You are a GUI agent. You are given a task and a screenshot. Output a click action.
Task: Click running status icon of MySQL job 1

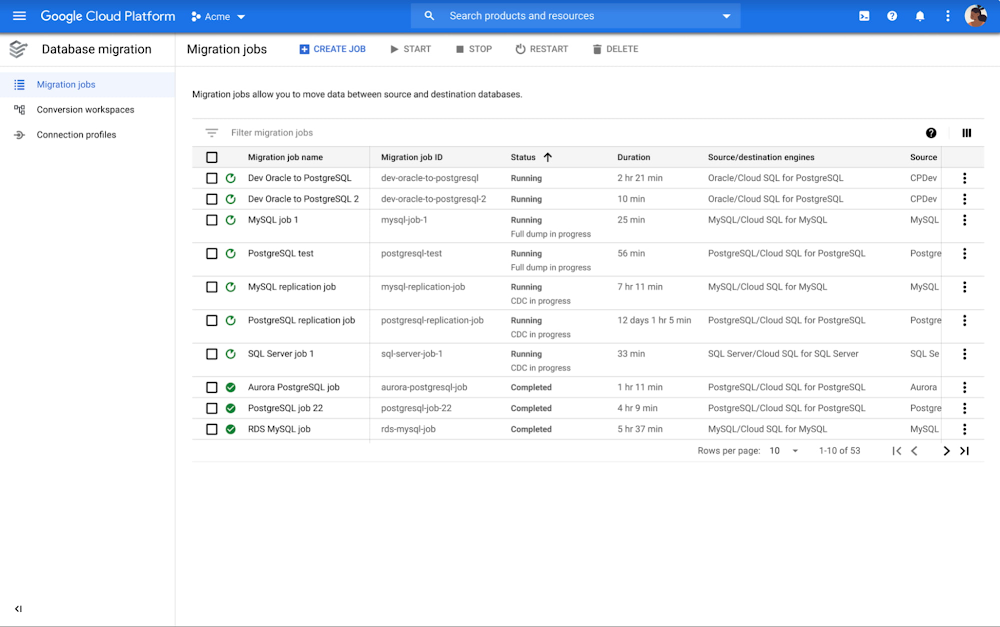(231, 220)
